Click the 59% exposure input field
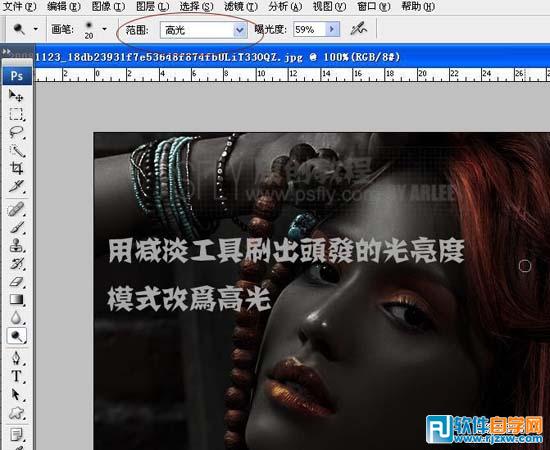 pyautogui.click(x=310, y=29)
